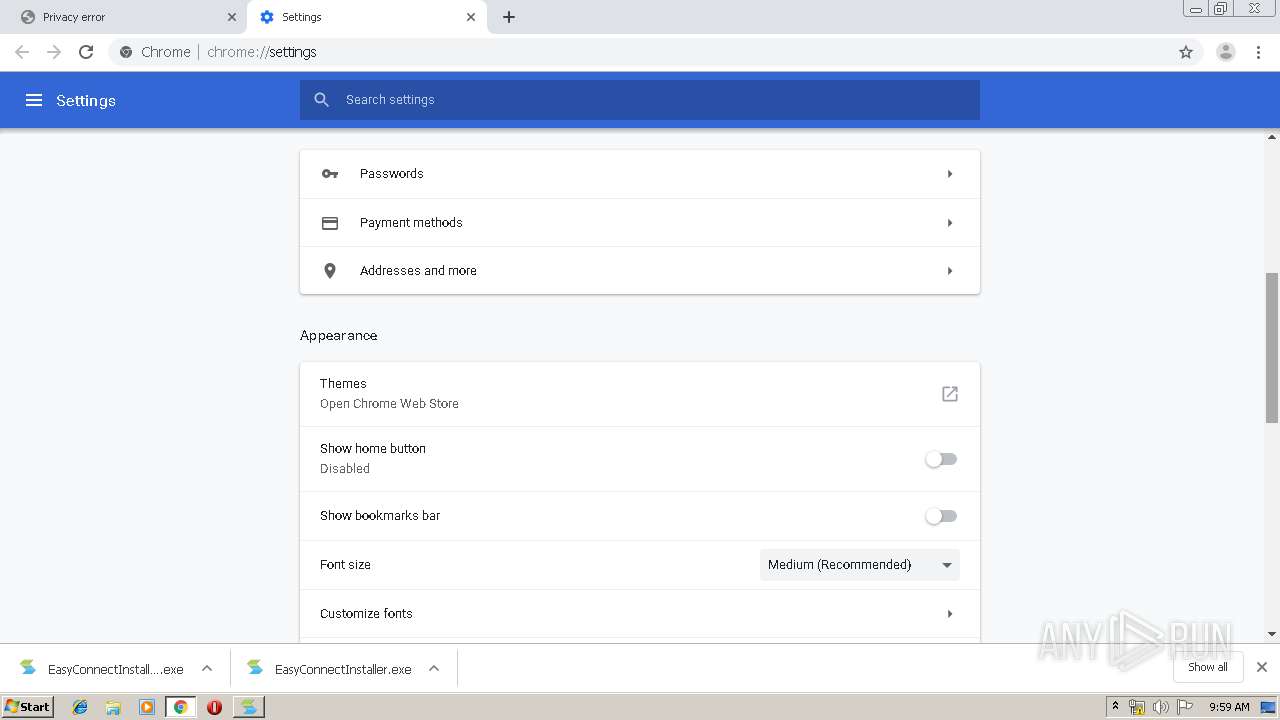Open file explorer folder from taskbar
The width and height of the screenshot is (1280, 720).
tap(113, 707)
